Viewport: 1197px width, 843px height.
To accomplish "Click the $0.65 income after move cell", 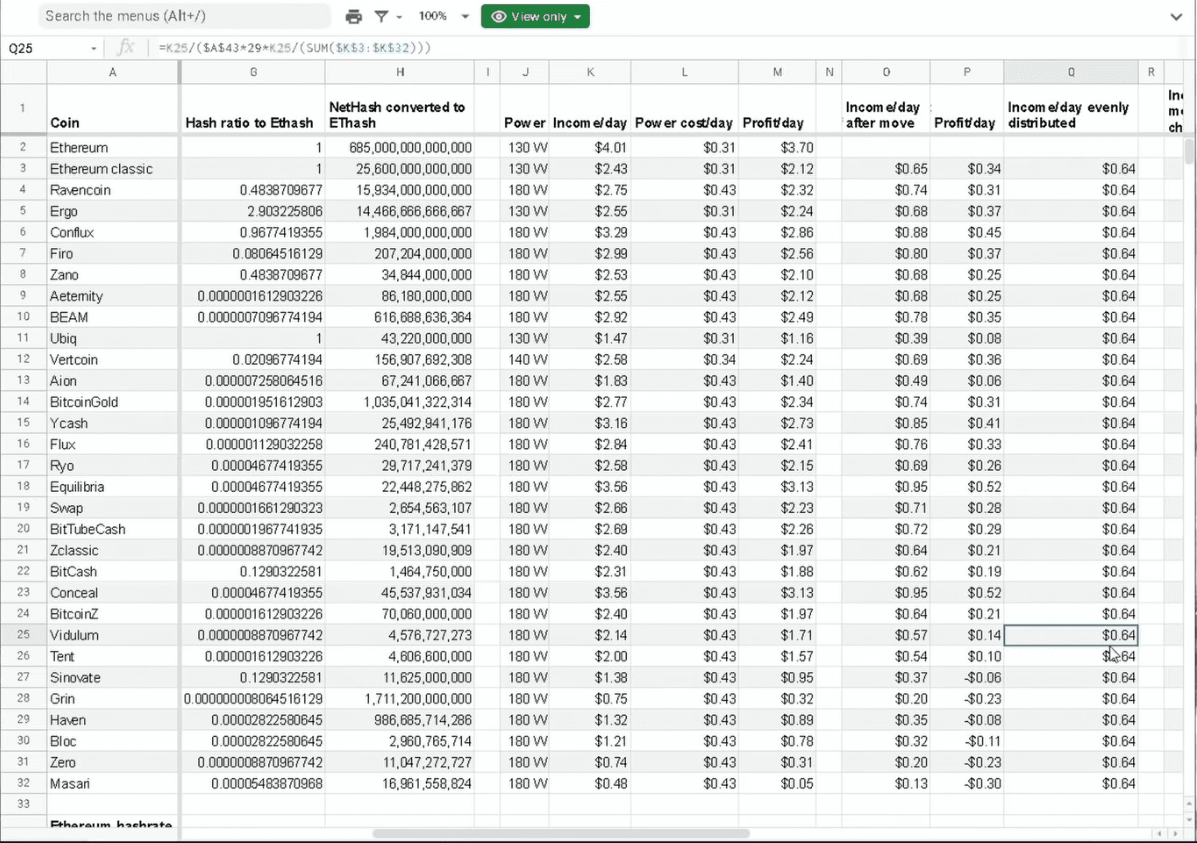I will tap(886, 169).
